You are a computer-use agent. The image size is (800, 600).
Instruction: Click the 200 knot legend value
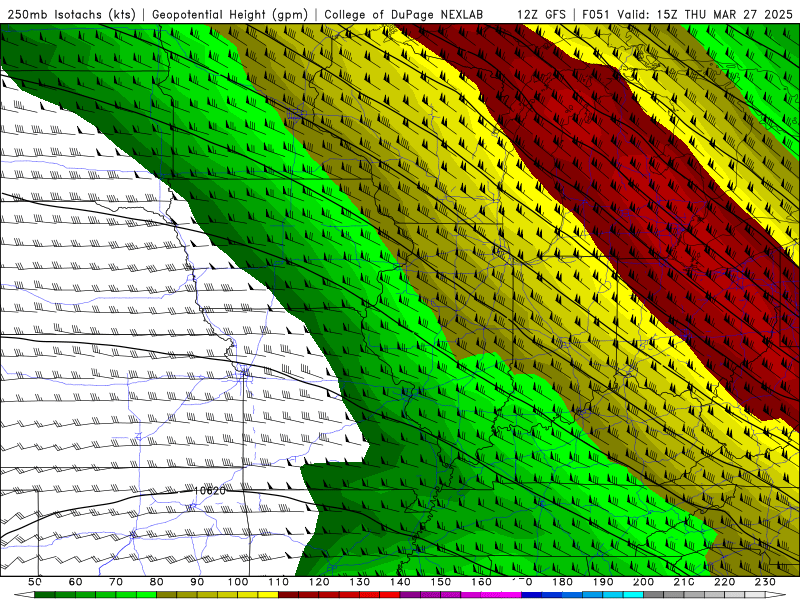(643, 582)
